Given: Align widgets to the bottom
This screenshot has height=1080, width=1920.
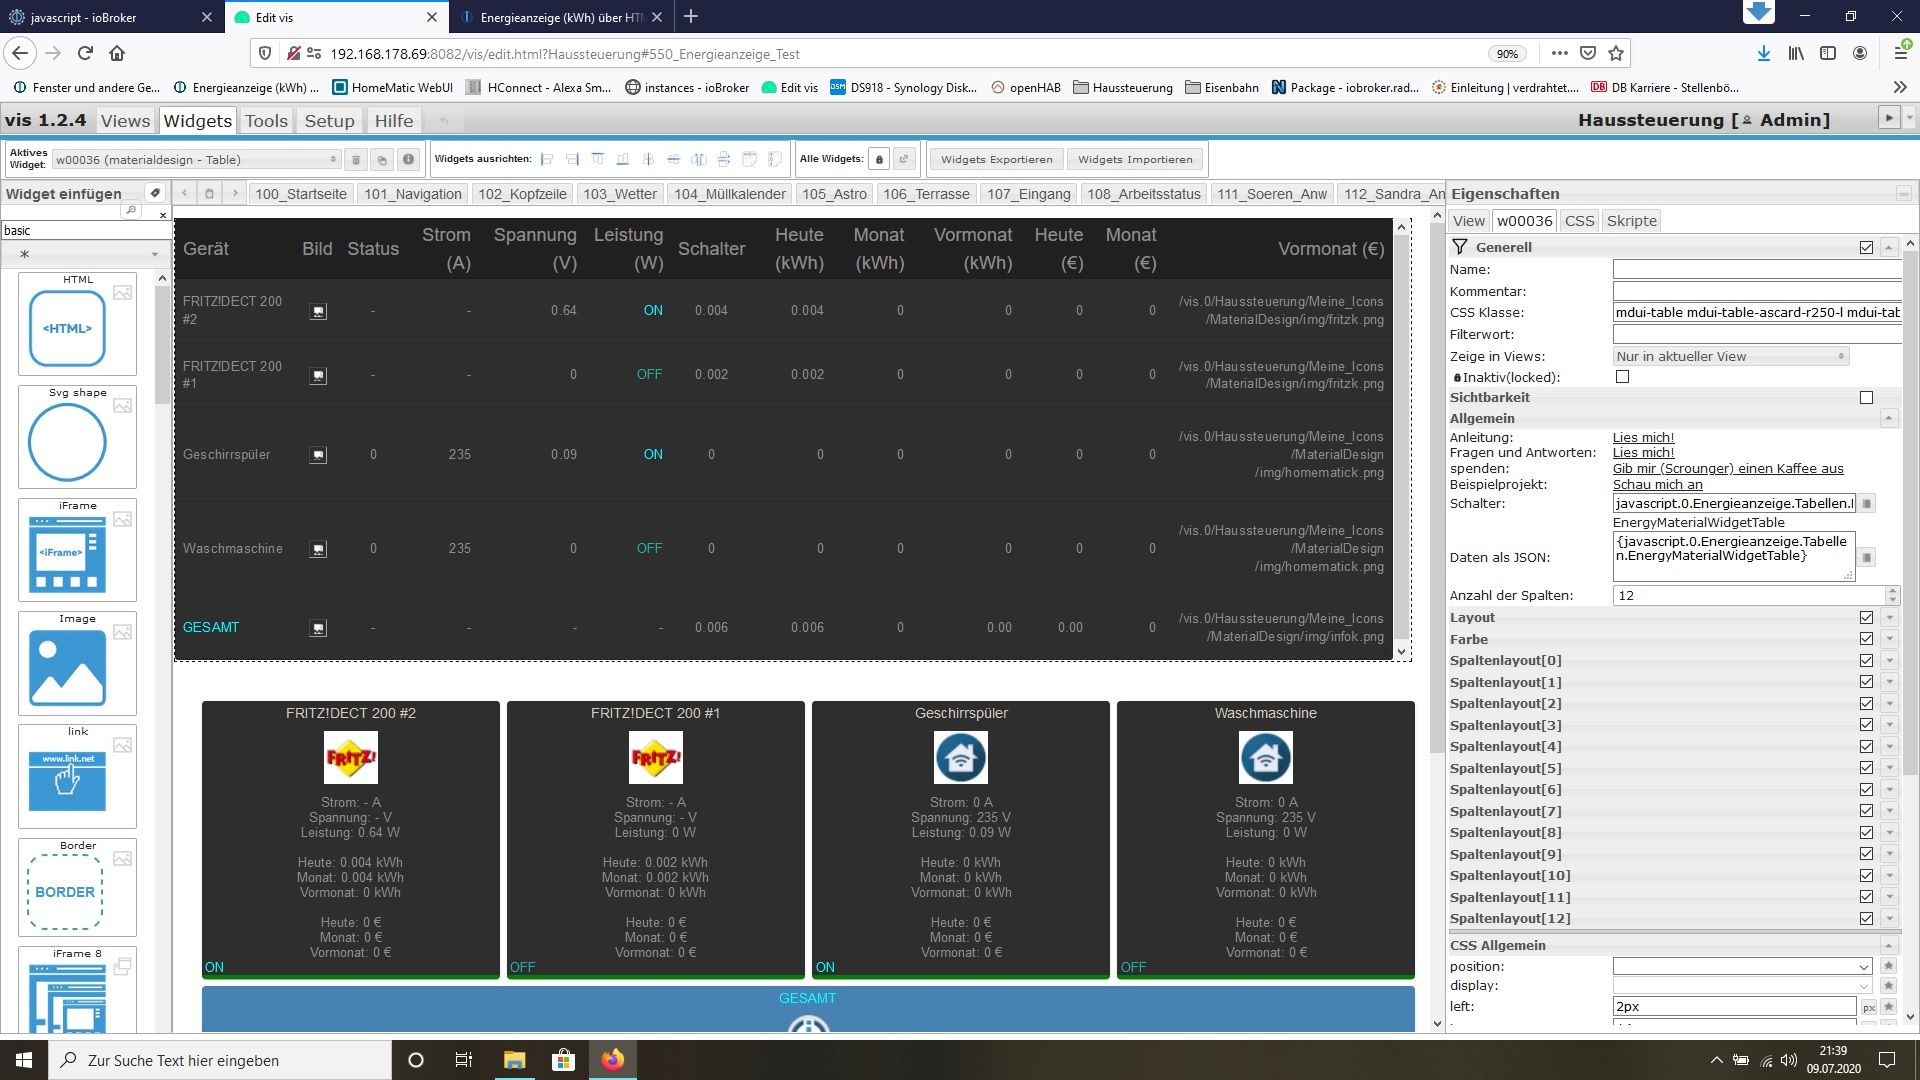Looking at the screenshot, I should [622, 159].
